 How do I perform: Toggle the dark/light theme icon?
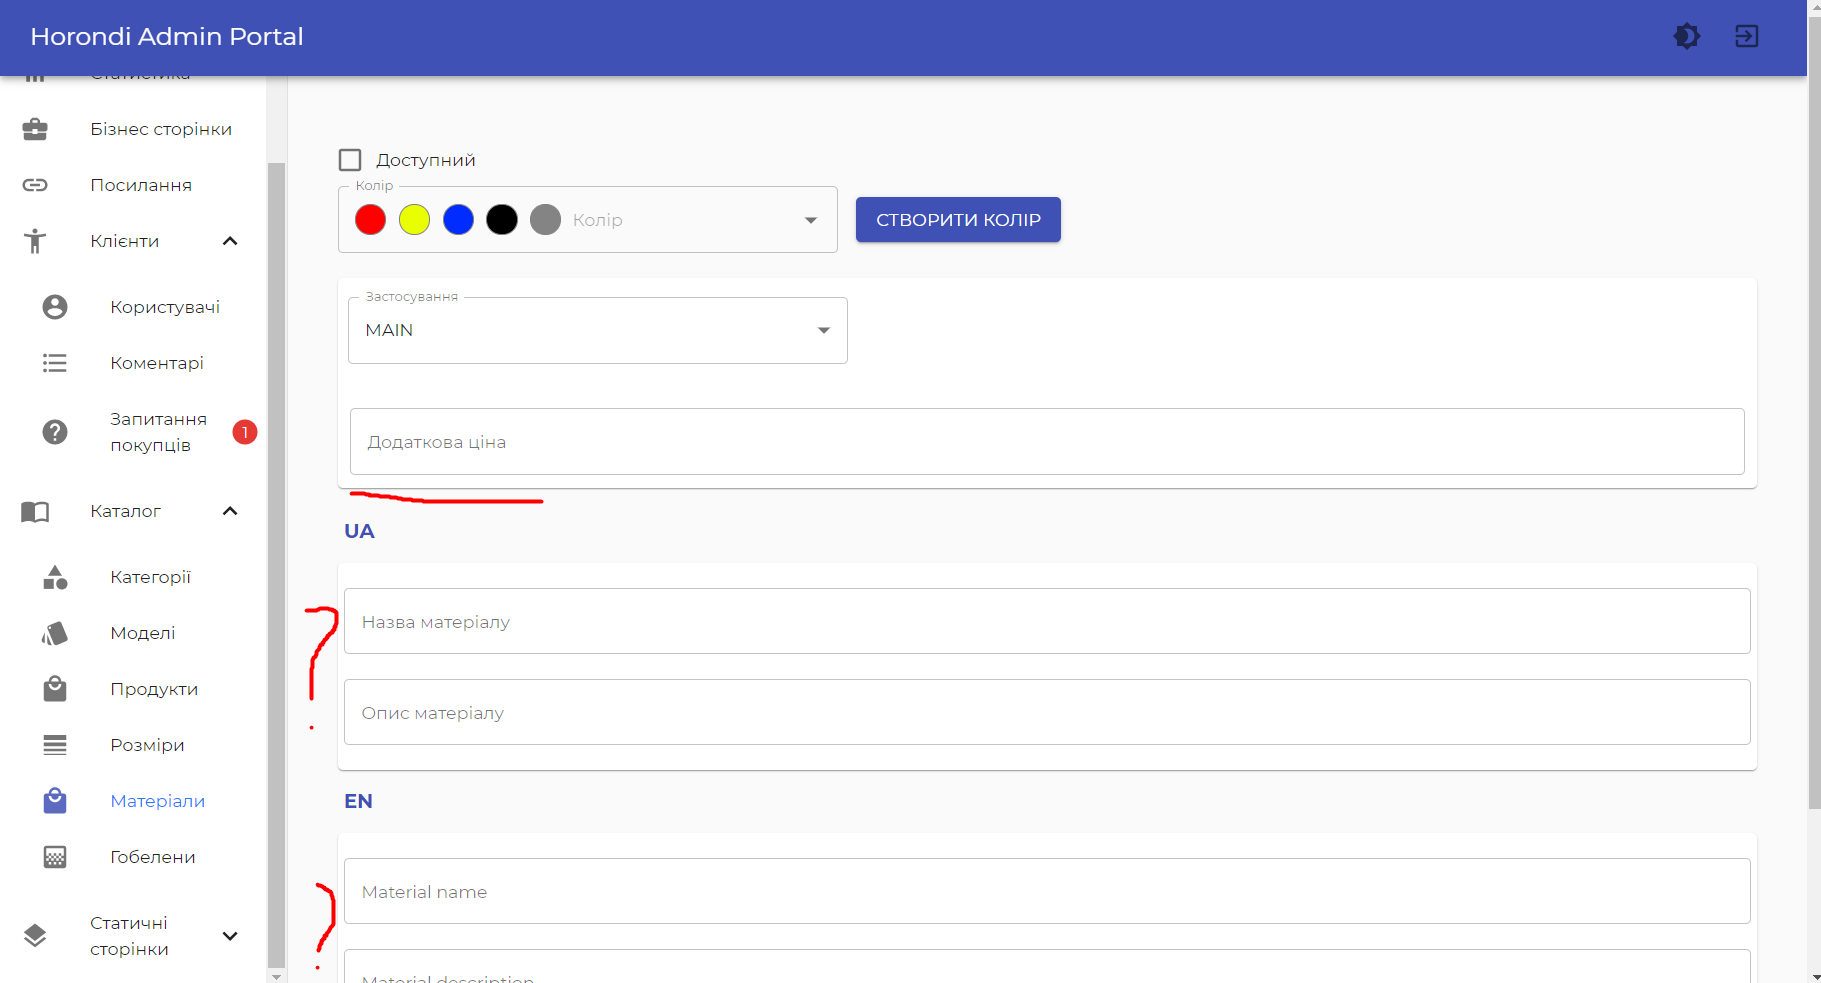click(x=1687, y=36)
